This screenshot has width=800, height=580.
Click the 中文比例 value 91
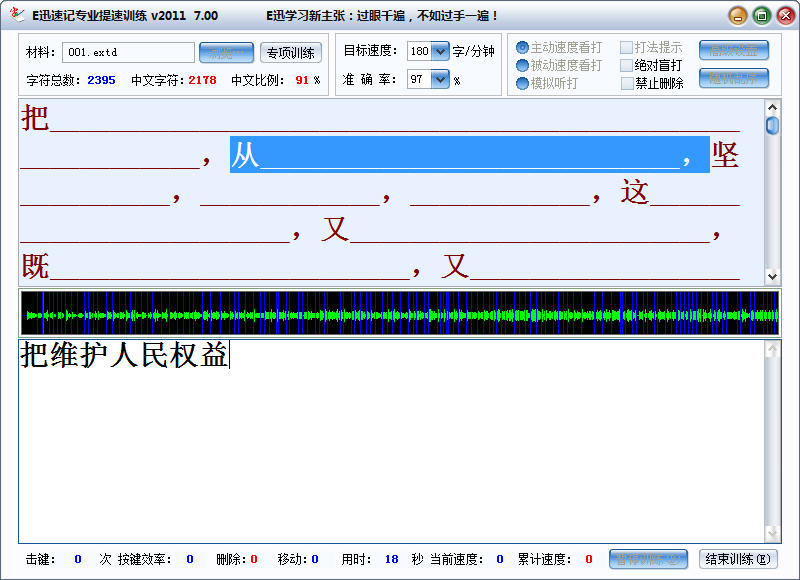(x=302, y=80)
